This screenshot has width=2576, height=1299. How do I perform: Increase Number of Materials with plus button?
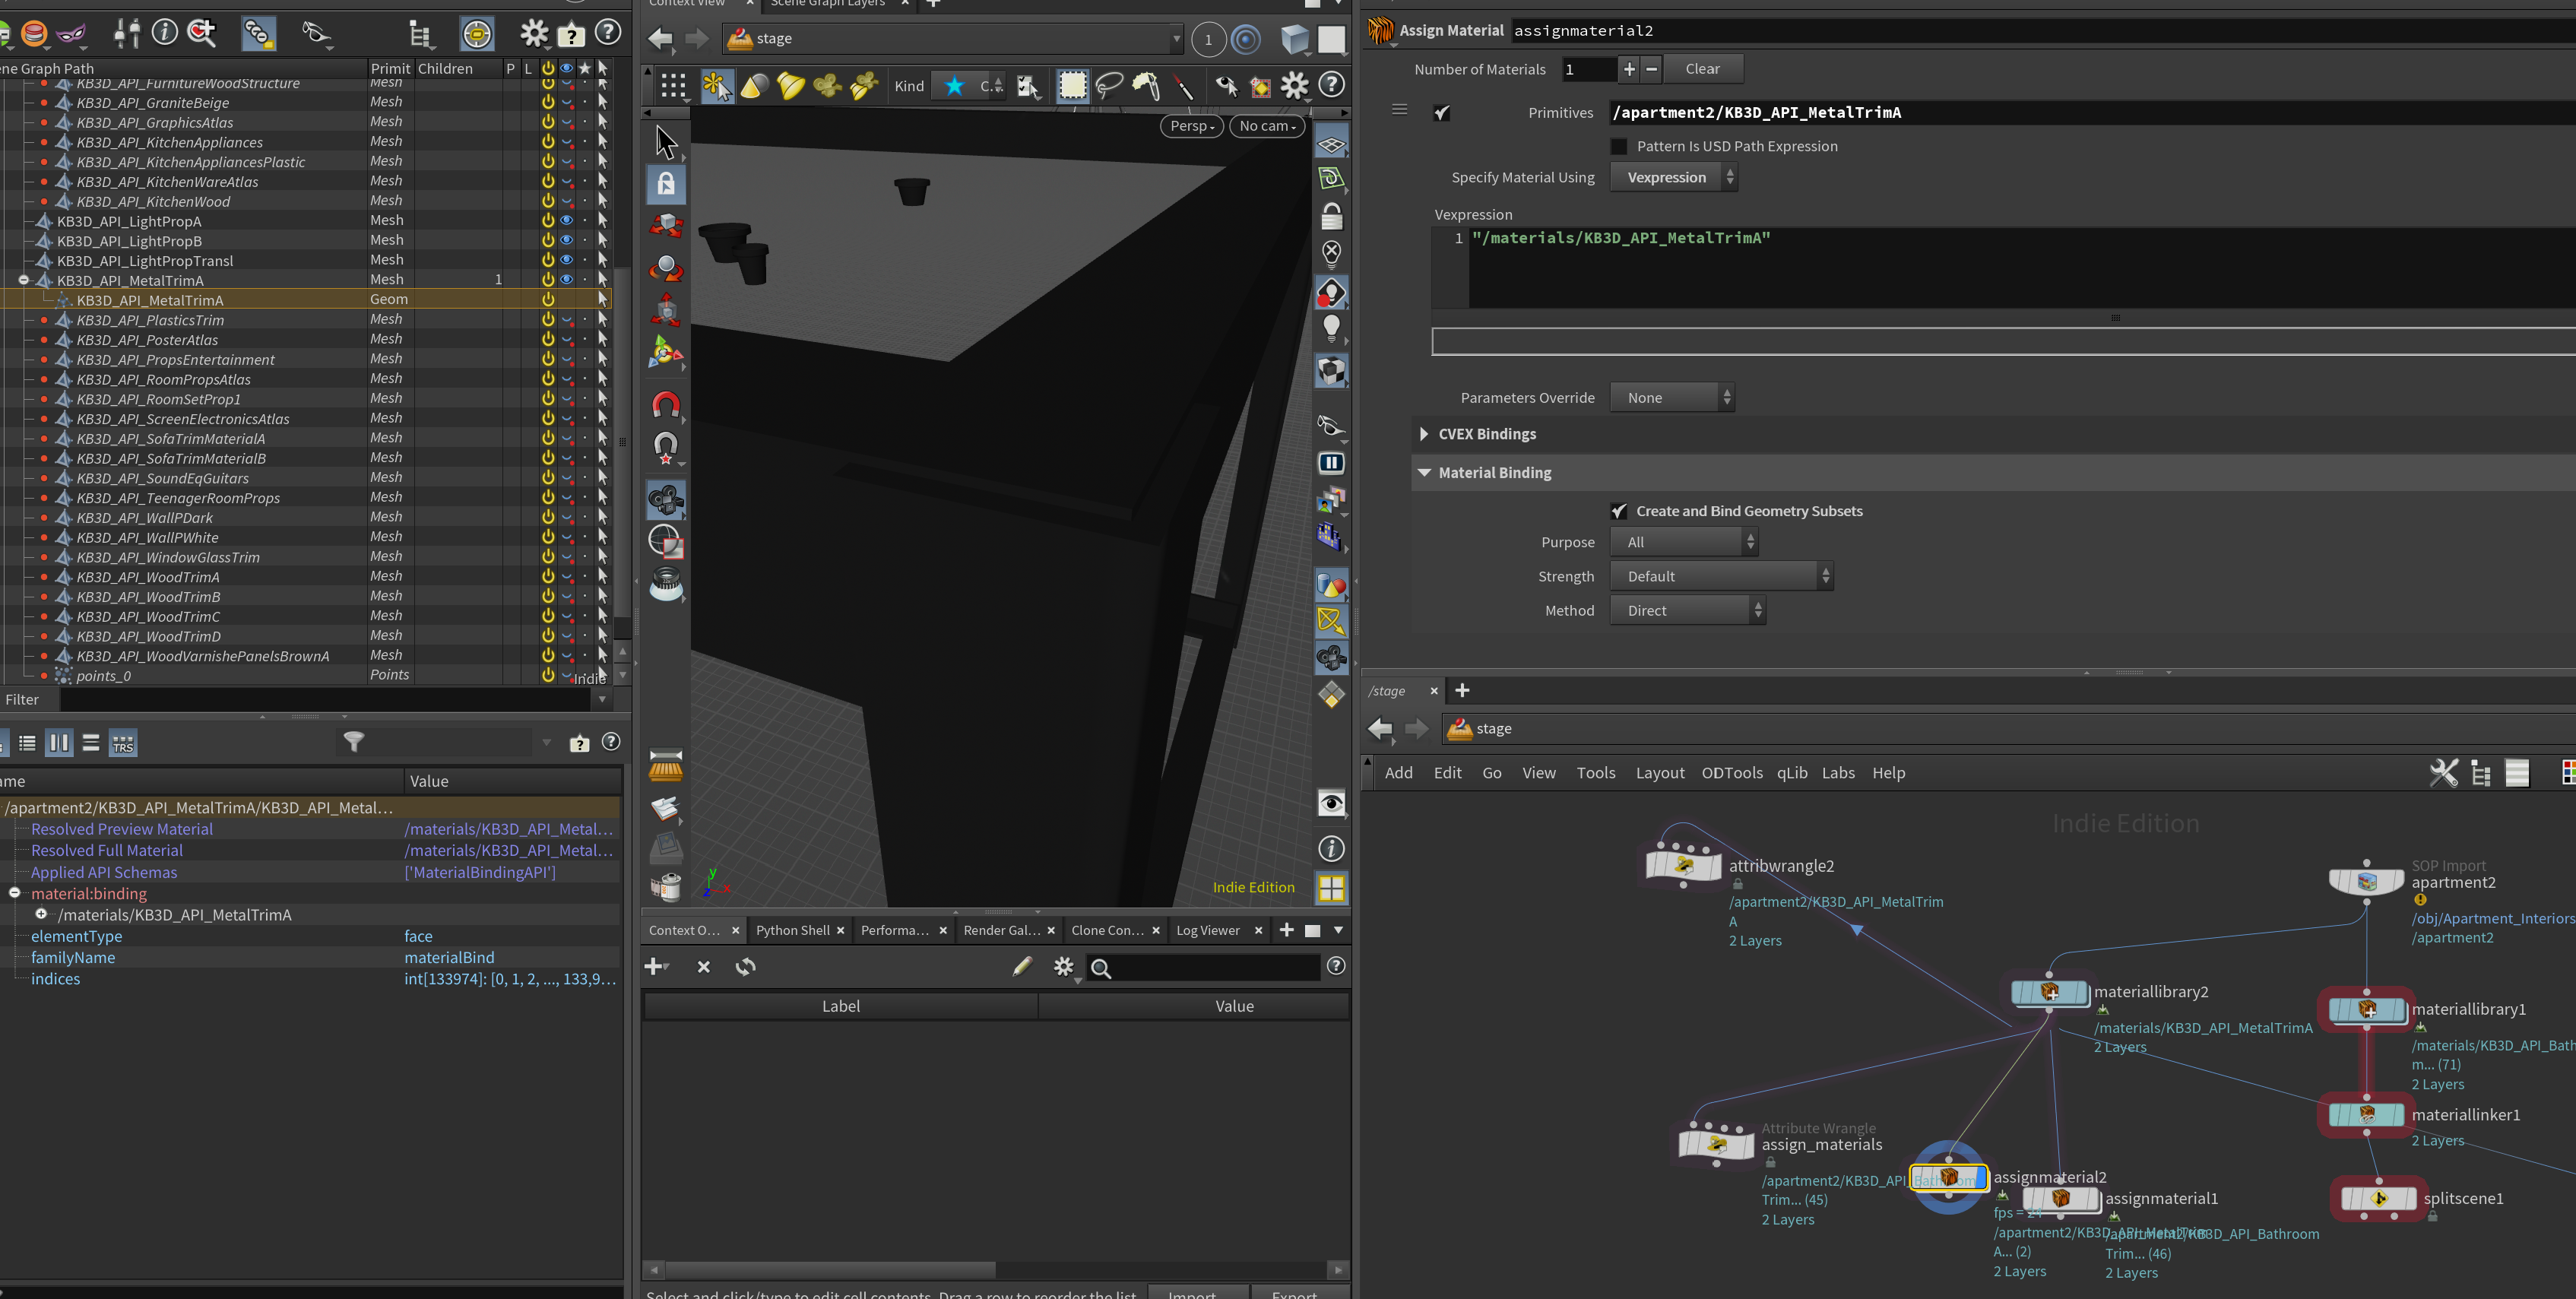click(1629, 69)
